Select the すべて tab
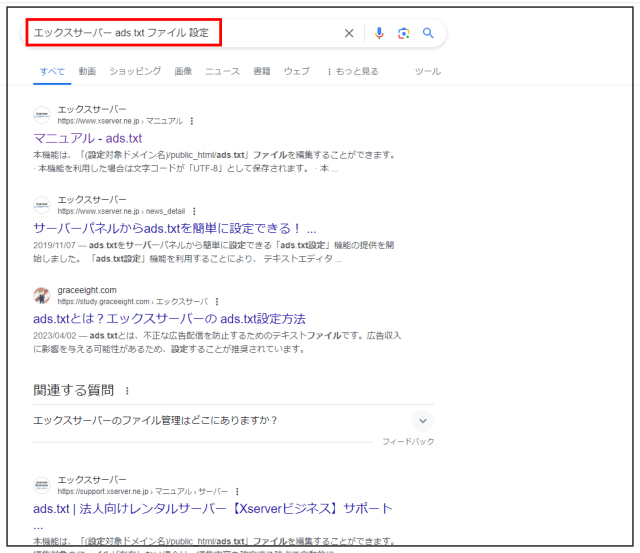640x553 pixels. point(52,71)
